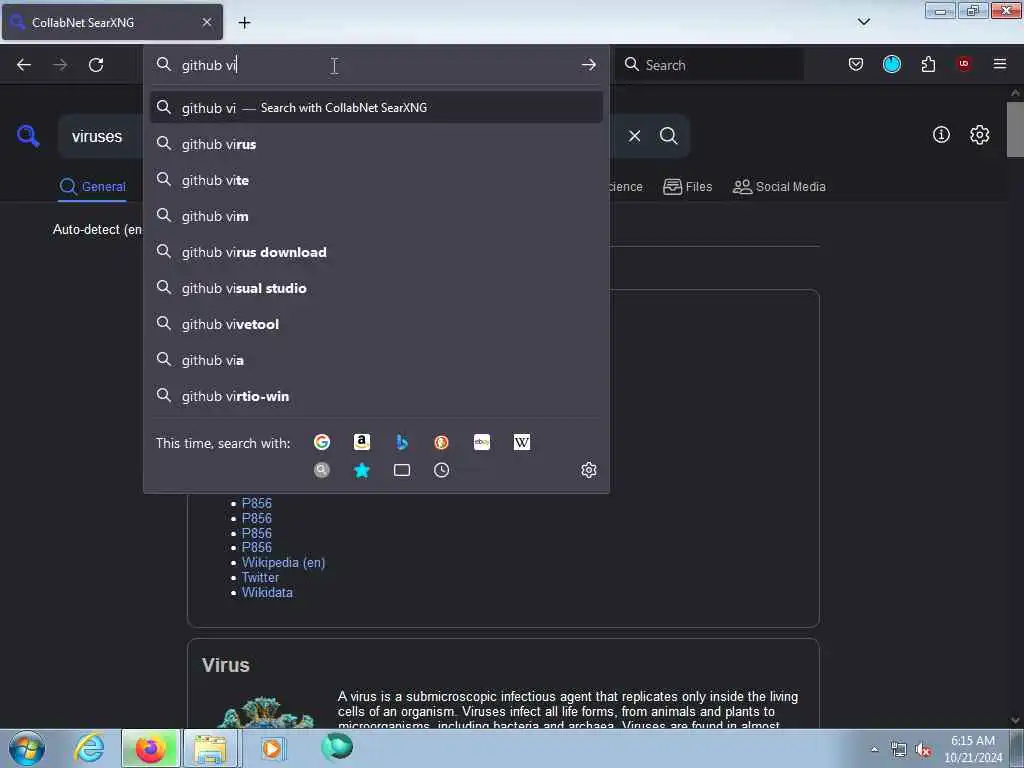
Task: Open the Extensions puzzle icon
Action: [x=928, y=64]
